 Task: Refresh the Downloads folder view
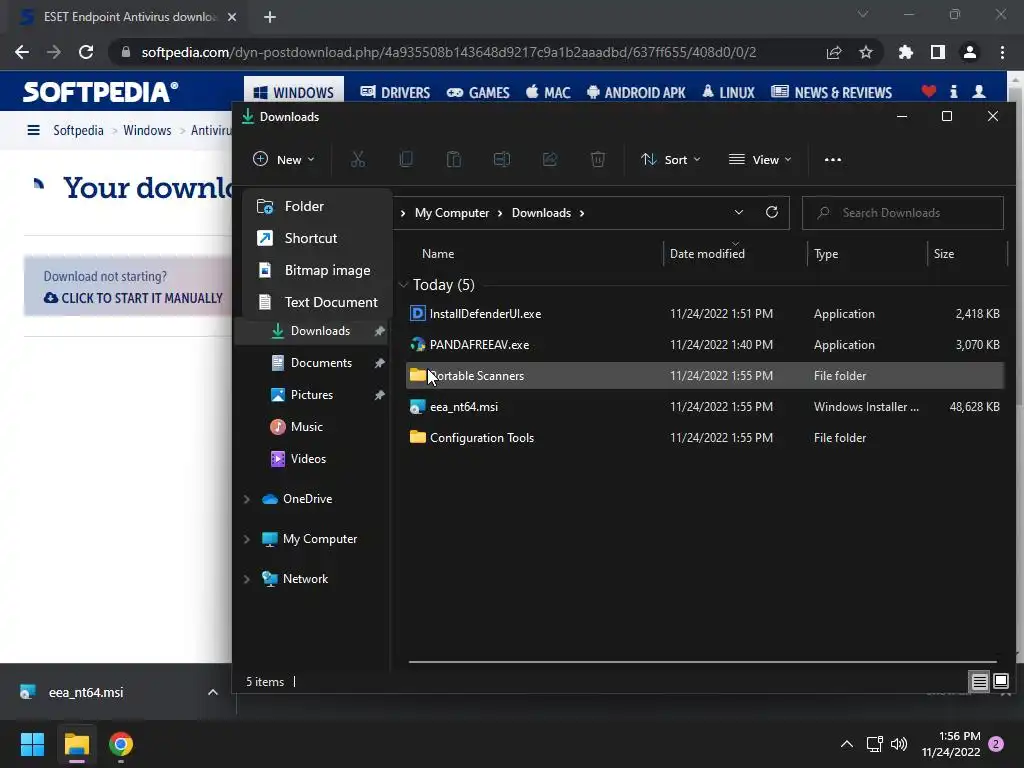pos(772,212)
